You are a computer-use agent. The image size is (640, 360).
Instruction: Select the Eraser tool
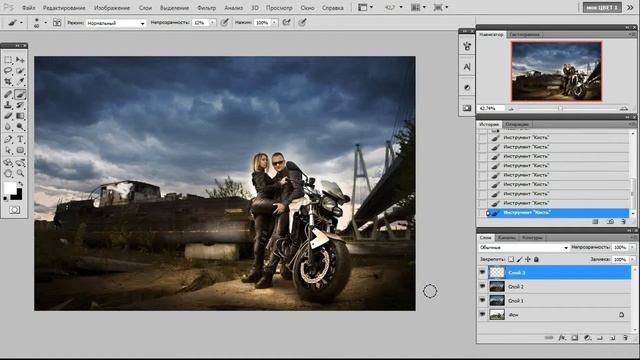click(x=8, y=116)
